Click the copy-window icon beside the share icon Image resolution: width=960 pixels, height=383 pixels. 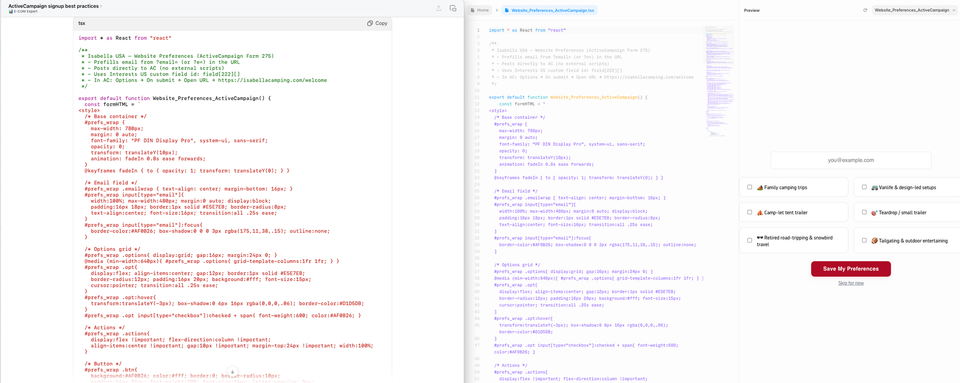click(453, 8)
